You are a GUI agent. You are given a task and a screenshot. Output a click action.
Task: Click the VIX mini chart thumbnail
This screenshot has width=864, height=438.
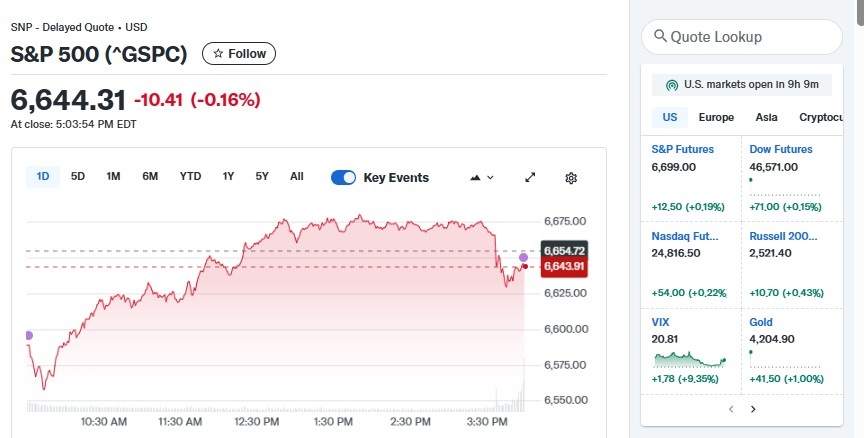pos(689,358)
